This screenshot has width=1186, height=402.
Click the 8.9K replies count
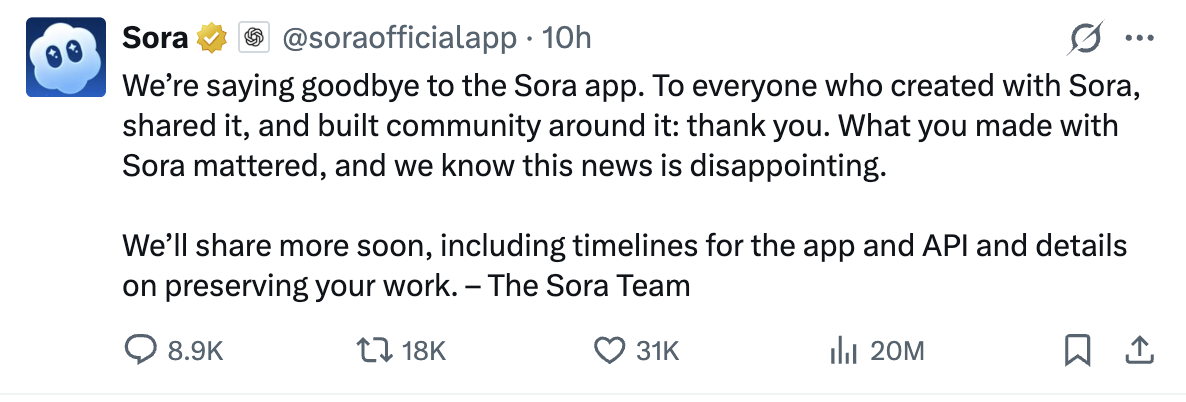tap(194, 351)
